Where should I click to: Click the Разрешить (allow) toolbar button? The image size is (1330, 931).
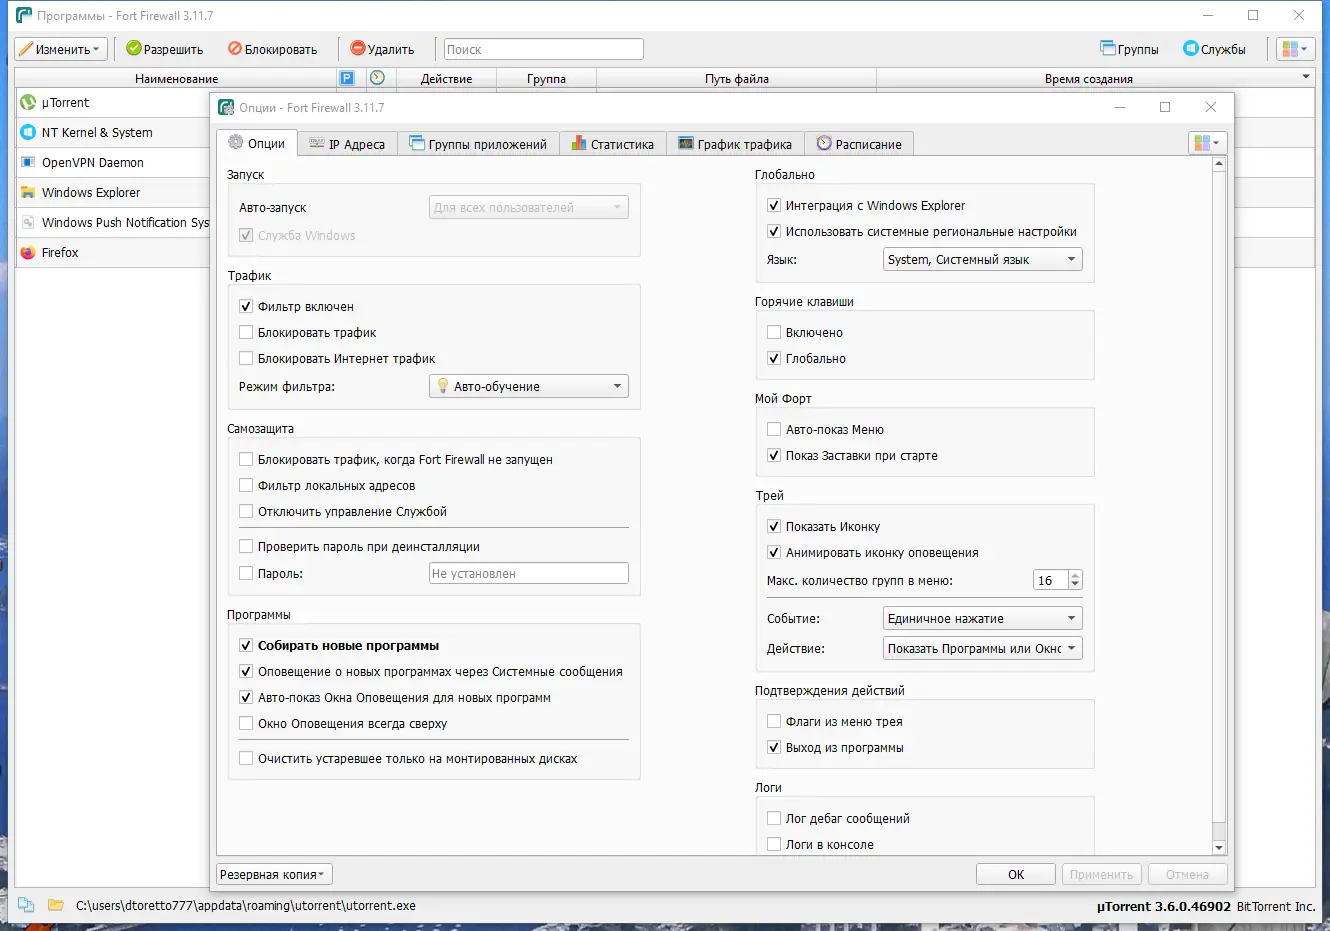click(x=165, y=49)
